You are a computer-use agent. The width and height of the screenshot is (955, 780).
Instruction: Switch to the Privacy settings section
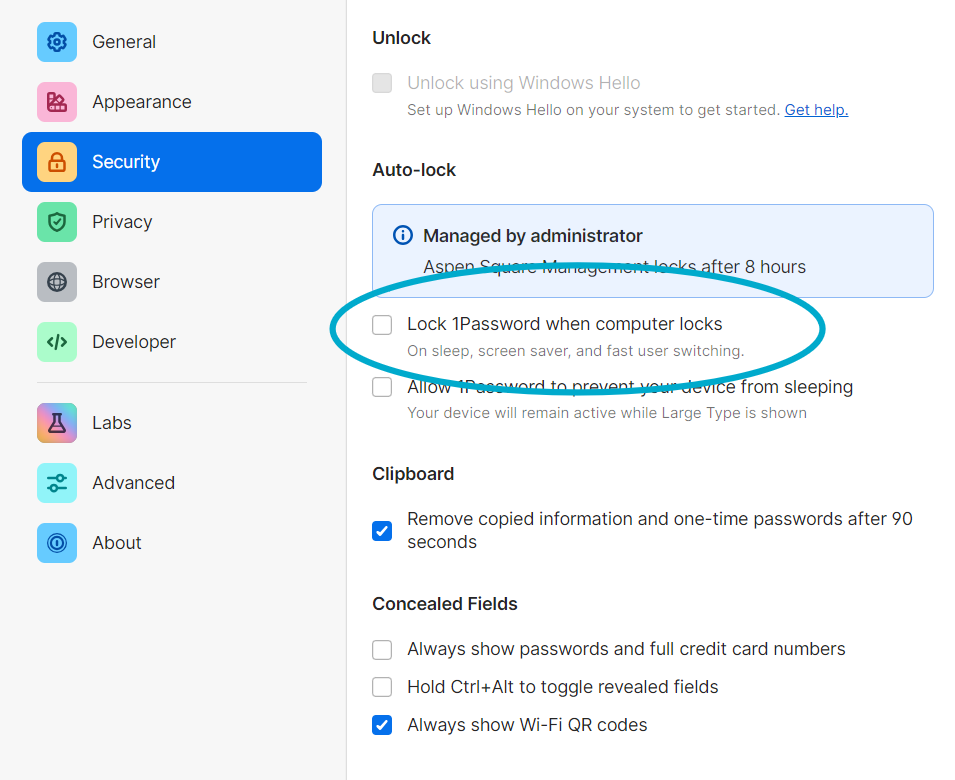(x=122, y=222)
